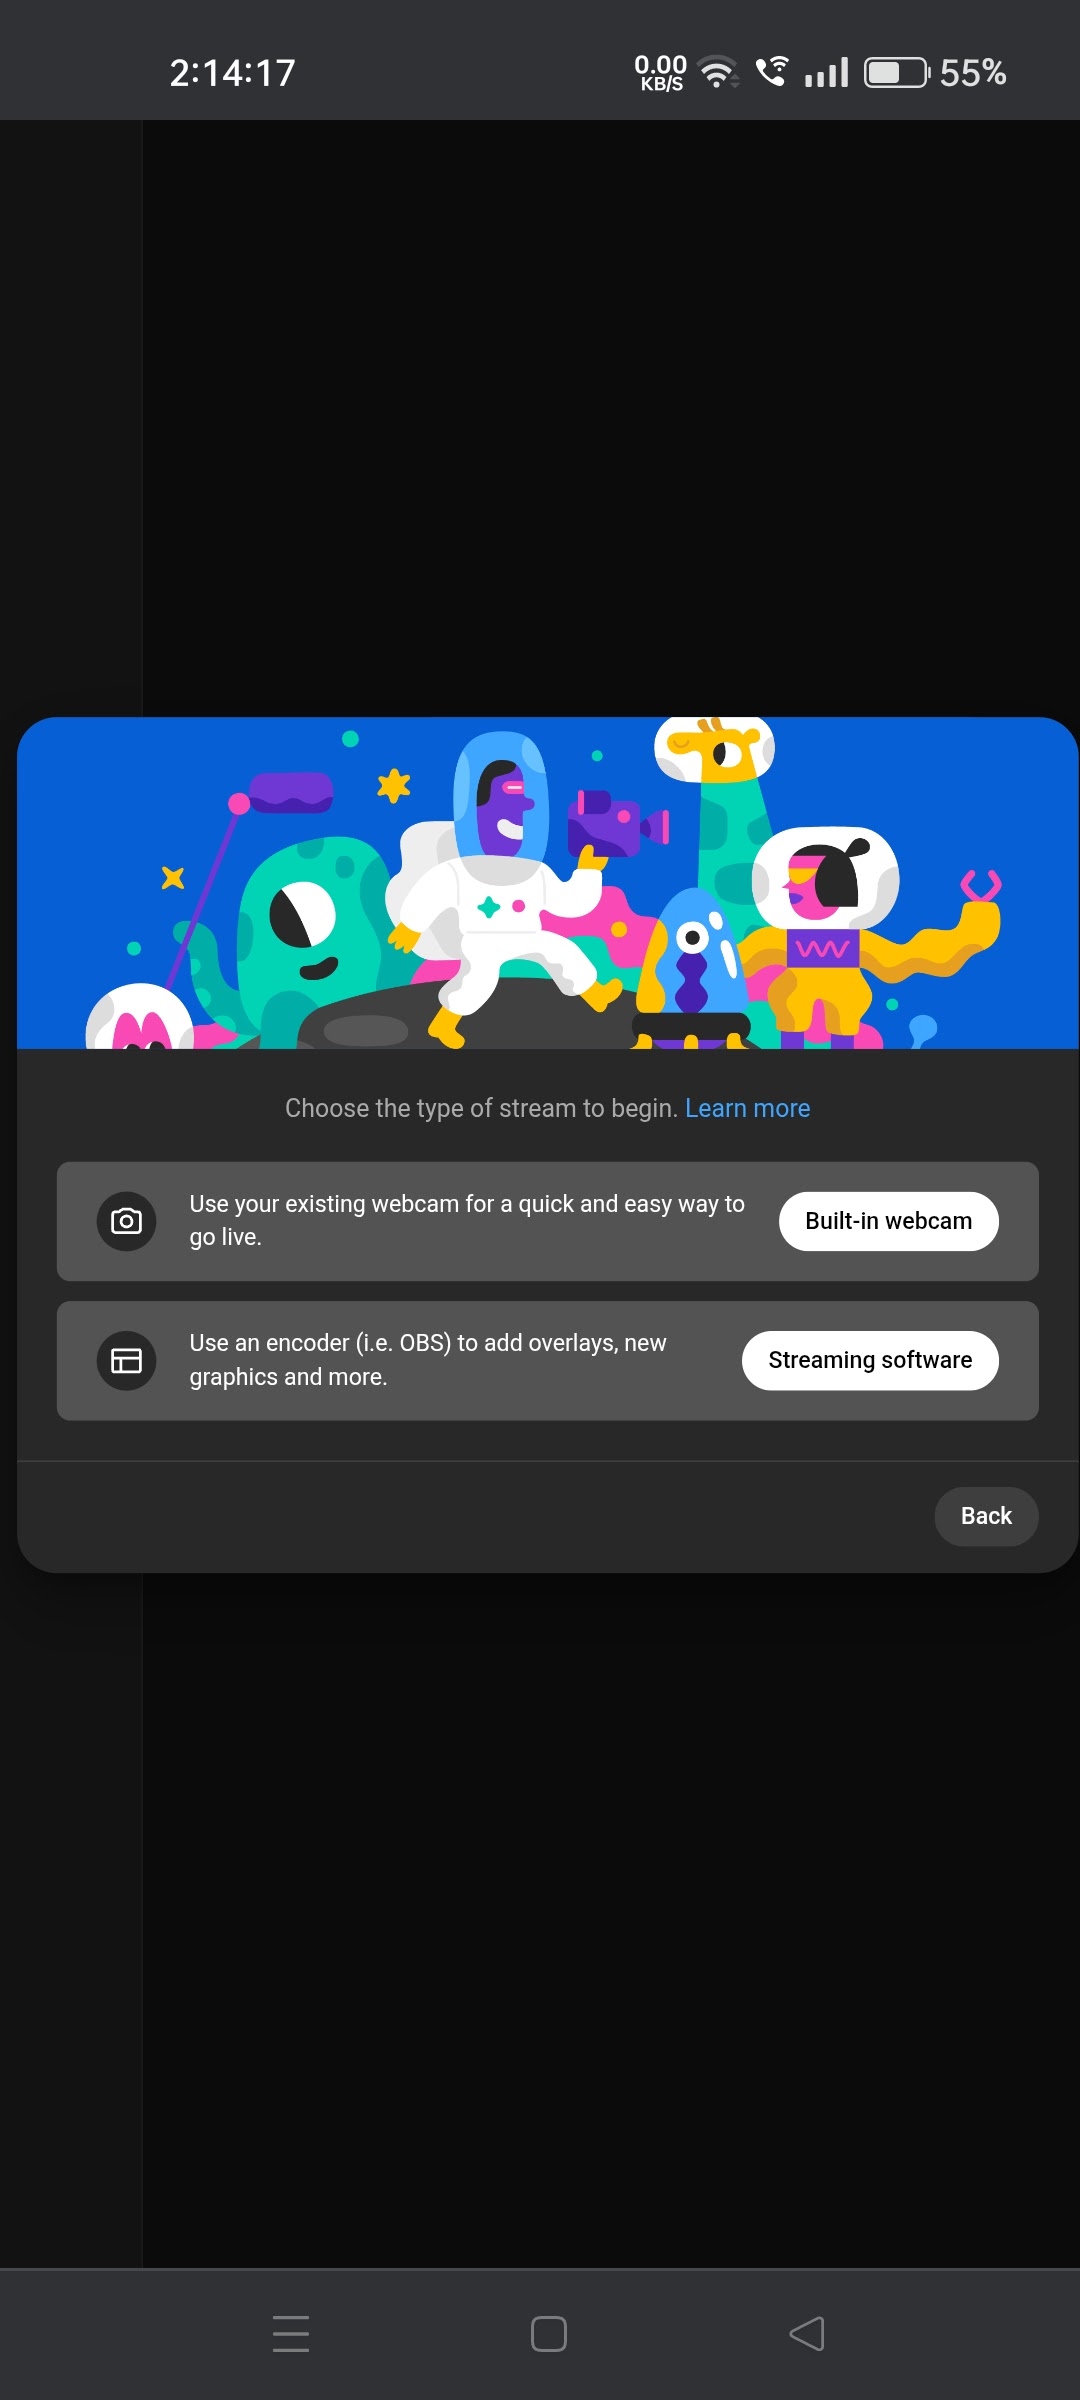Tap the colorful astronaut illustration banner
The image size is (1080, 2400).
coord(547,883)
